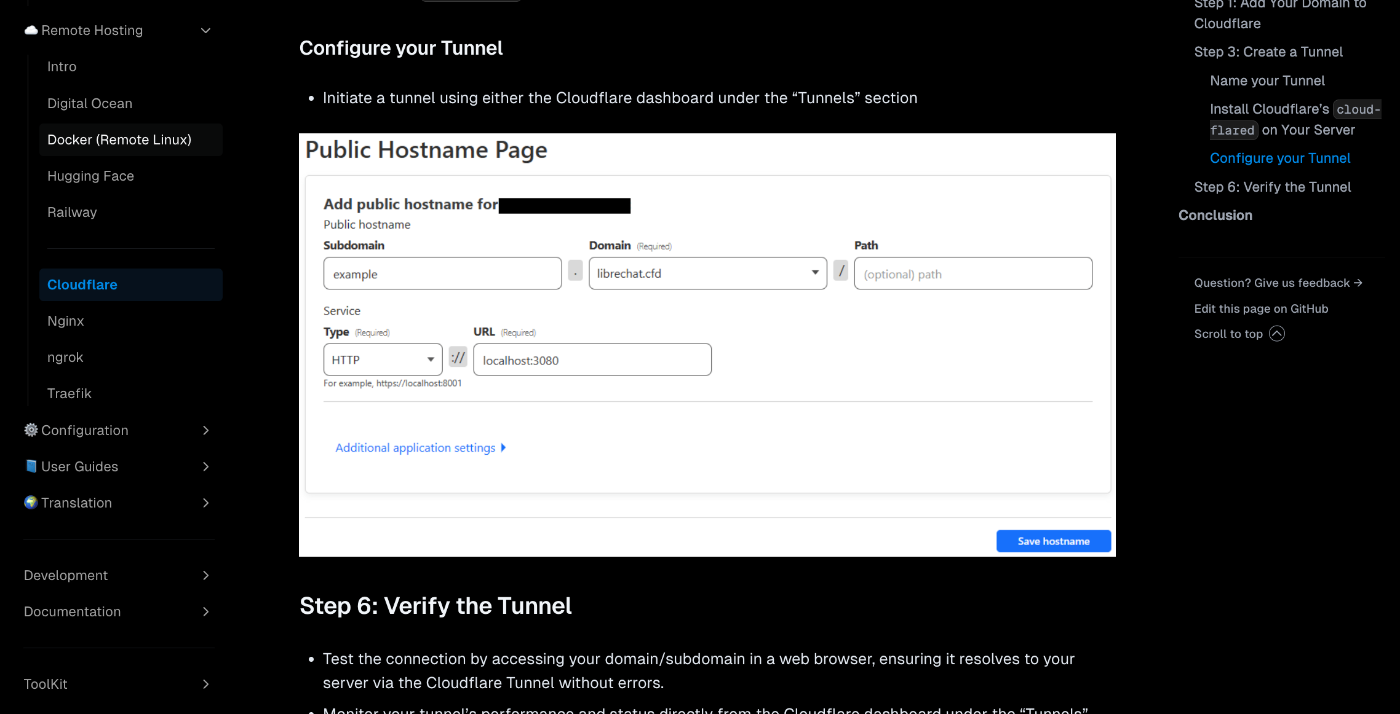Open the librechat.cfd Domain dropdown
This screenshot has height=714, width=1400.
pyautogui.click(x=707, y=274)
